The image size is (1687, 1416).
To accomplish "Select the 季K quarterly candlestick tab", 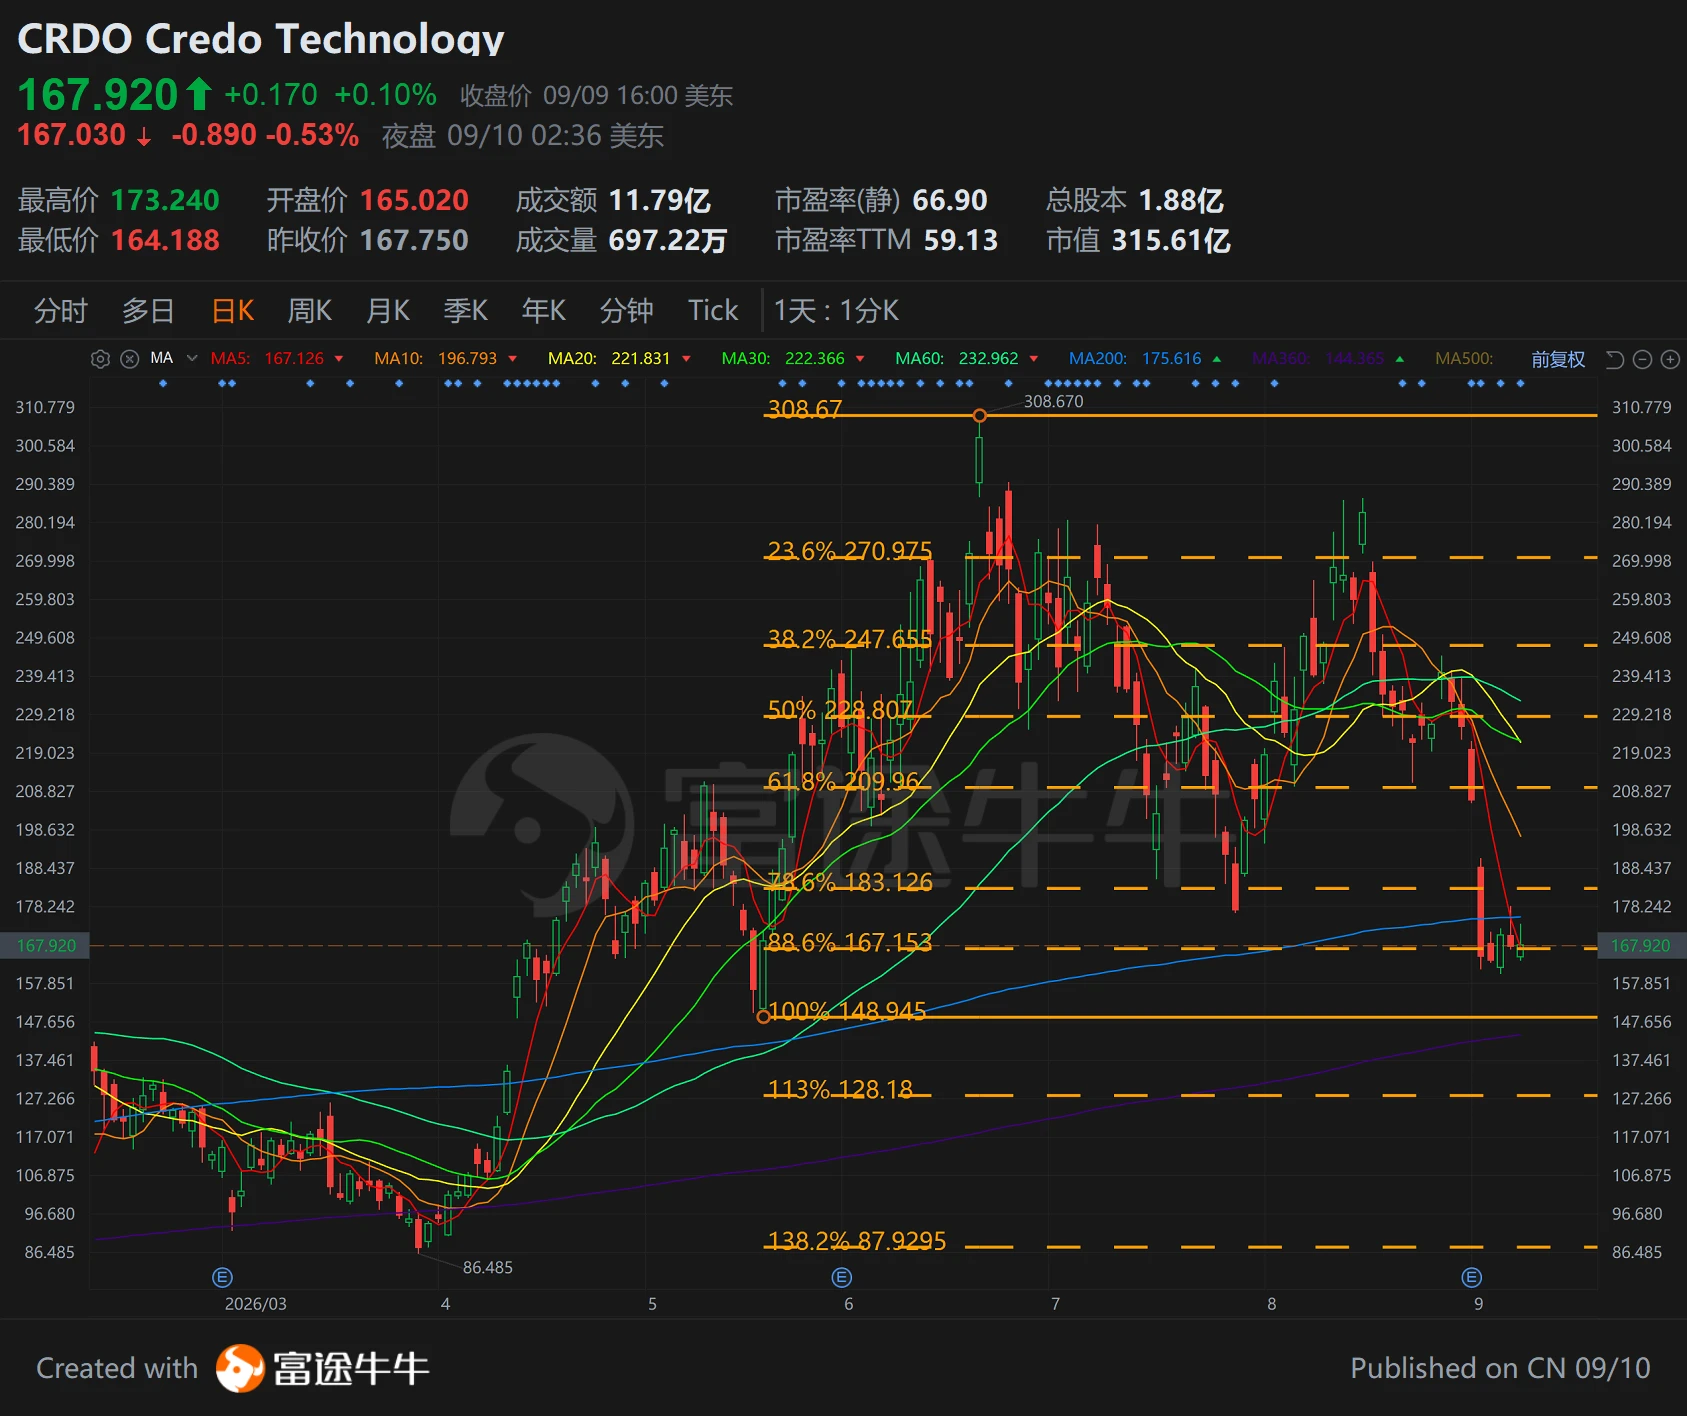I will [466, 311].
